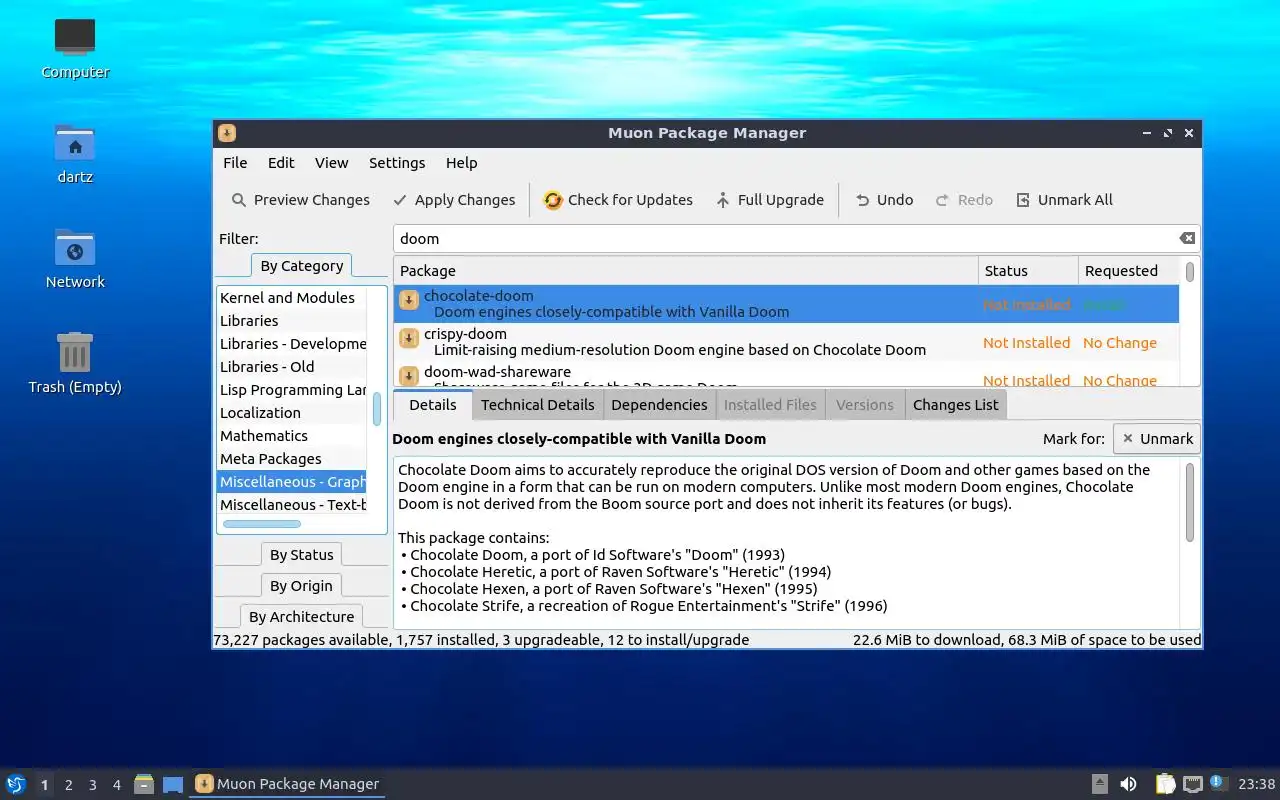Switch to the Technical Details tab
The height and width of the screenshot is (800, 1280).
click(x=537, y=405)
